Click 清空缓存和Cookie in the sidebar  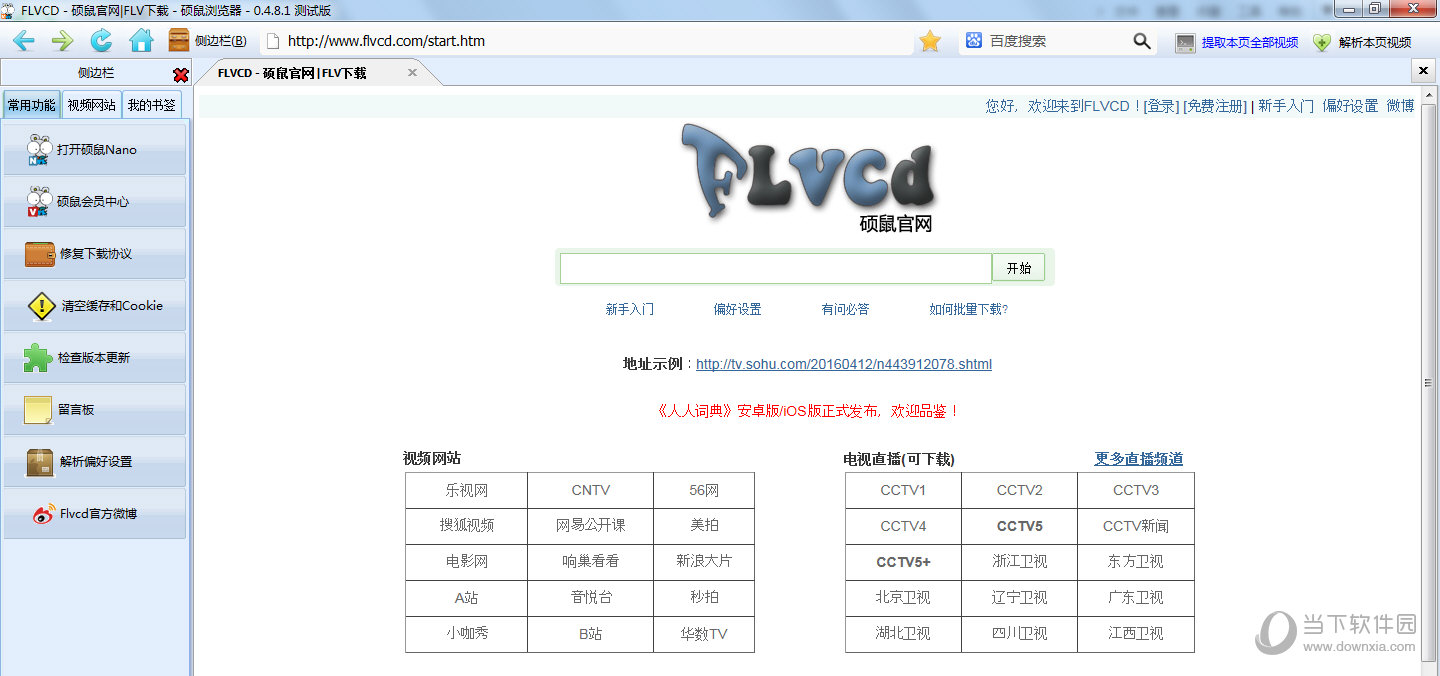click(95, 305)
